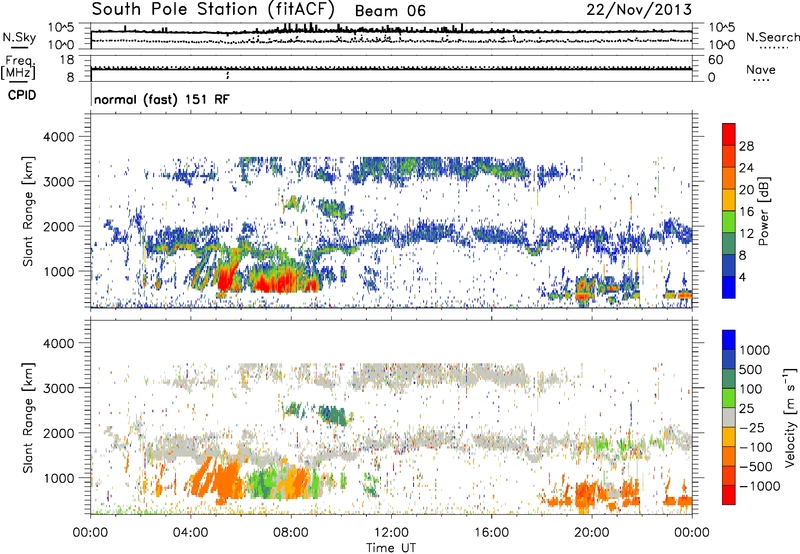Screen dimensions: 800x554
Task: Click the date '22/Nov/2013'
Action: [x=639, y=10]
